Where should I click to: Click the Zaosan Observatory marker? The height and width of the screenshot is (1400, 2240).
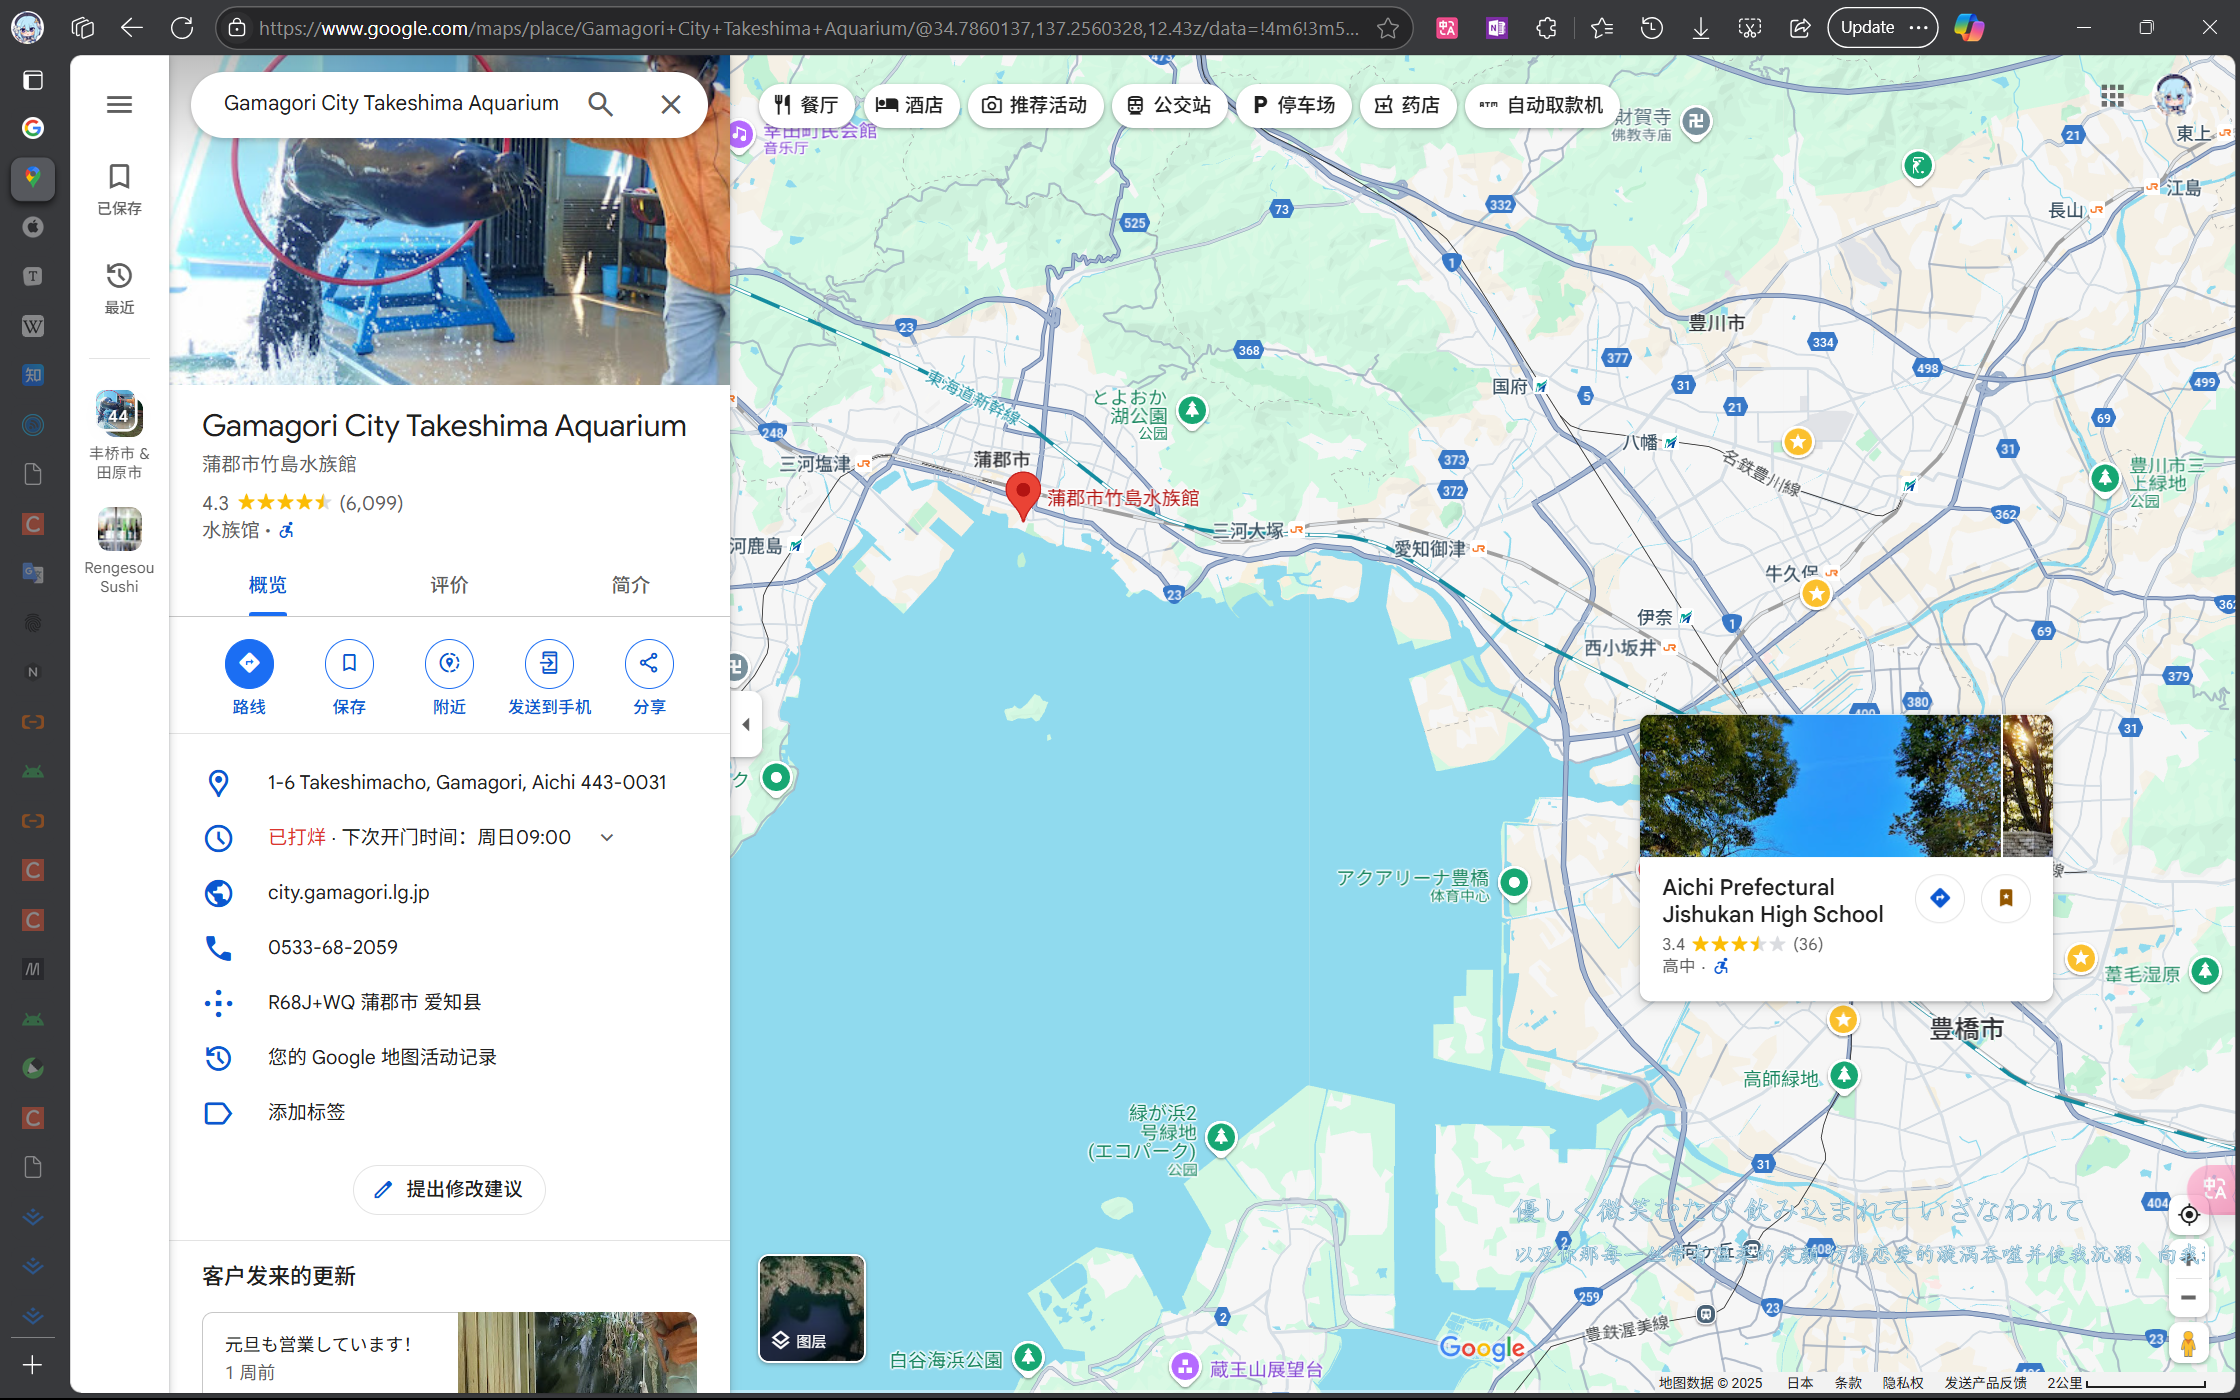[x=1185, y=1366]
